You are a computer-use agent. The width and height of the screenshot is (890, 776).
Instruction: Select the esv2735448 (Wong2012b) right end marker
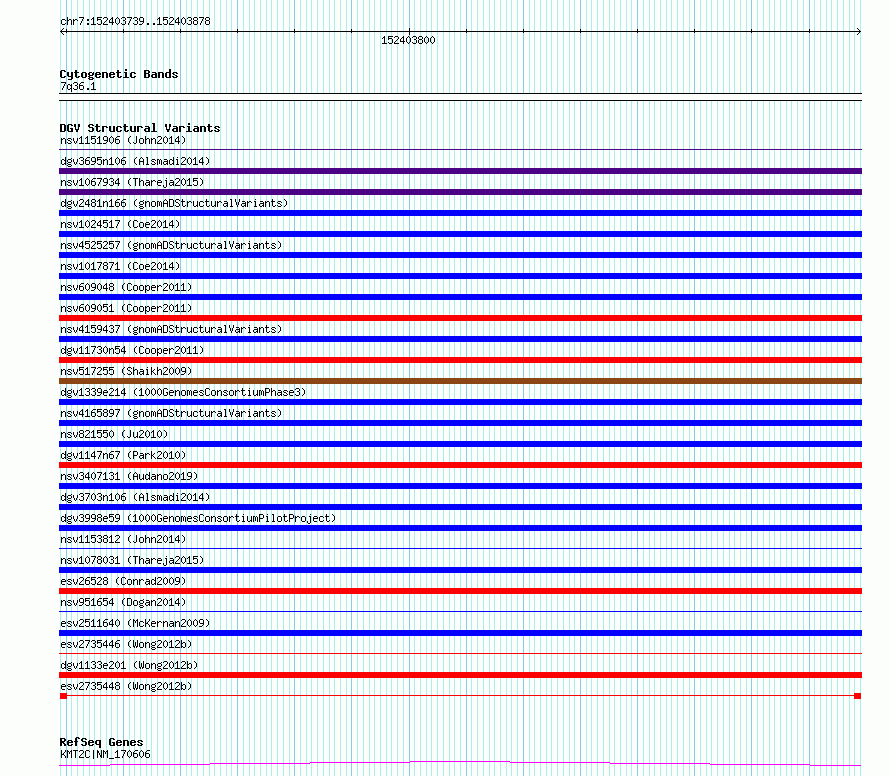(858, 696)
